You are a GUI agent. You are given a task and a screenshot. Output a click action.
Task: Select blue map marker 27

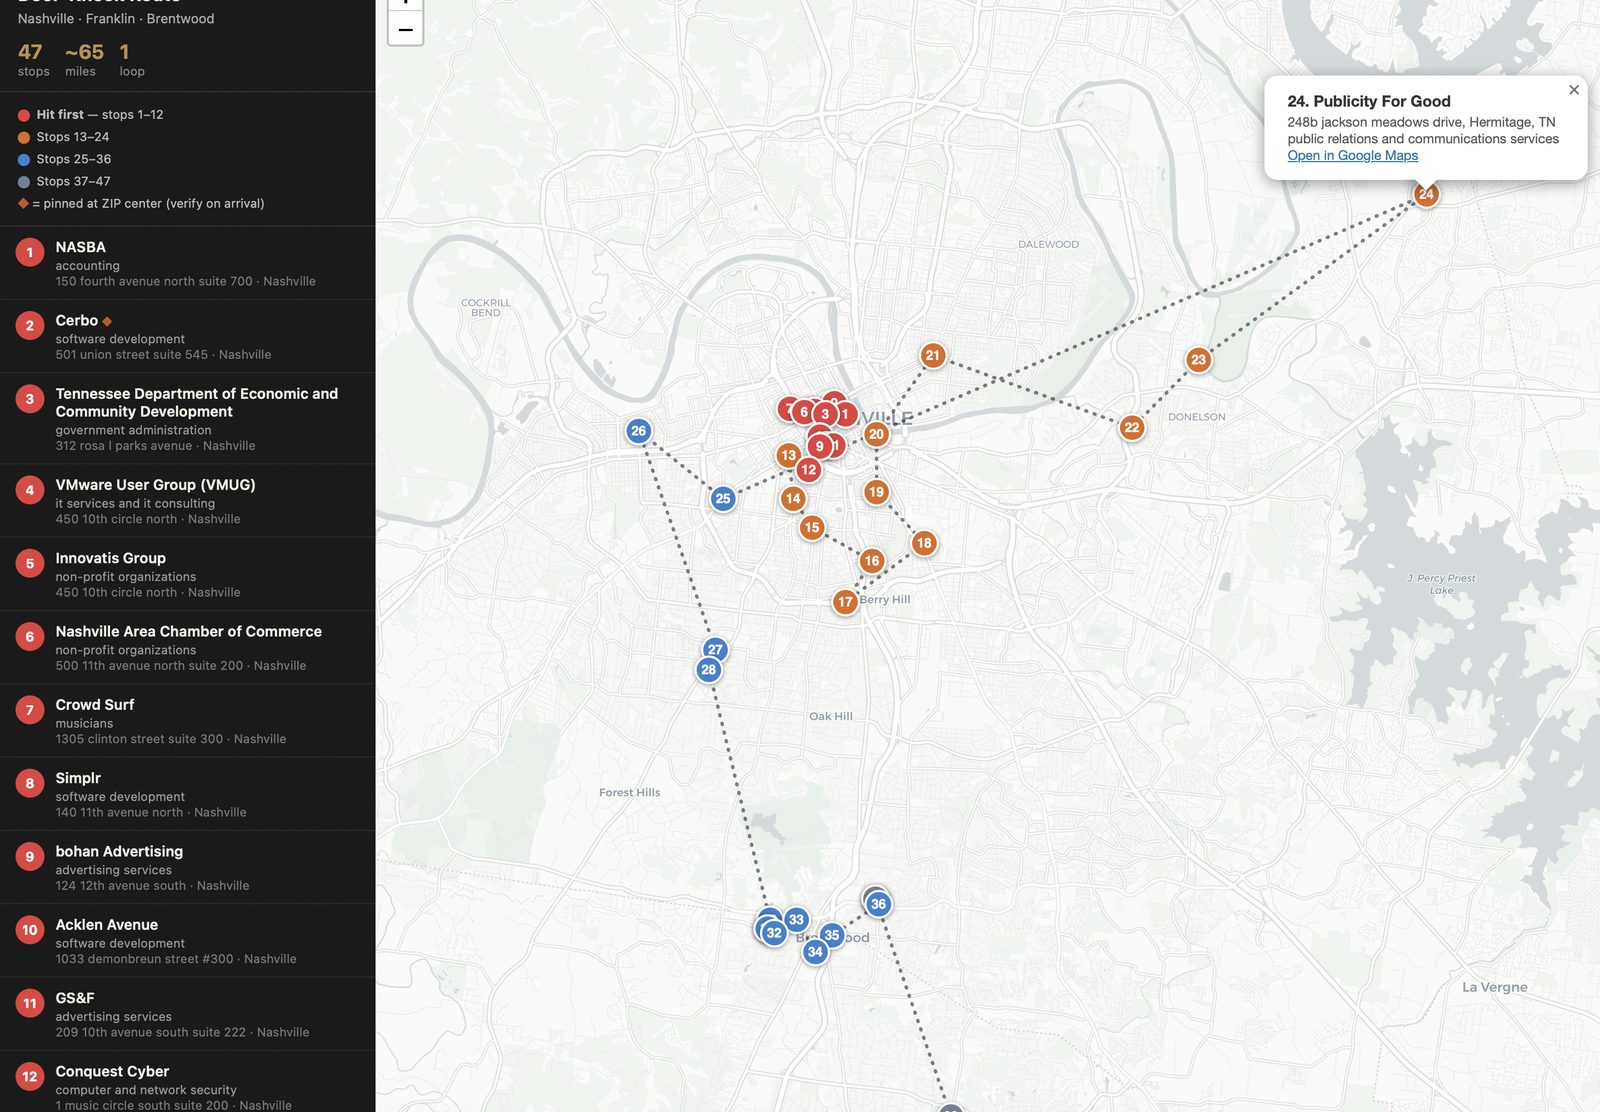[715, 649]
